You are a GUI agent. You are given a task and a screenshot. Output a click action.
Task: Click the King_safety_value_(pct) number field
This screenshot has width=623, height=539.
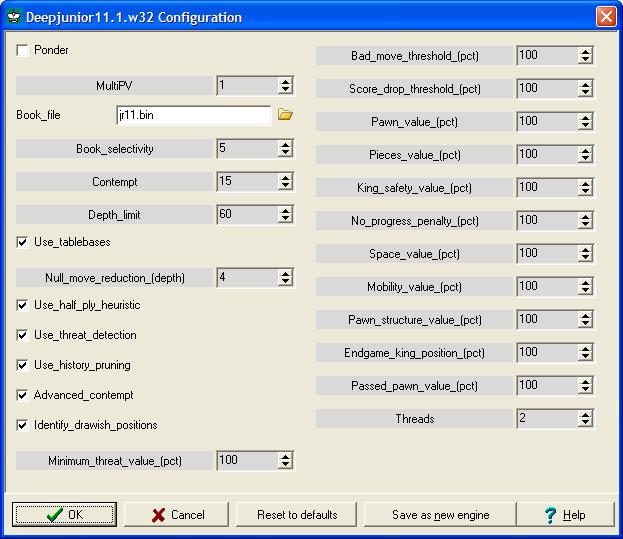546,187
